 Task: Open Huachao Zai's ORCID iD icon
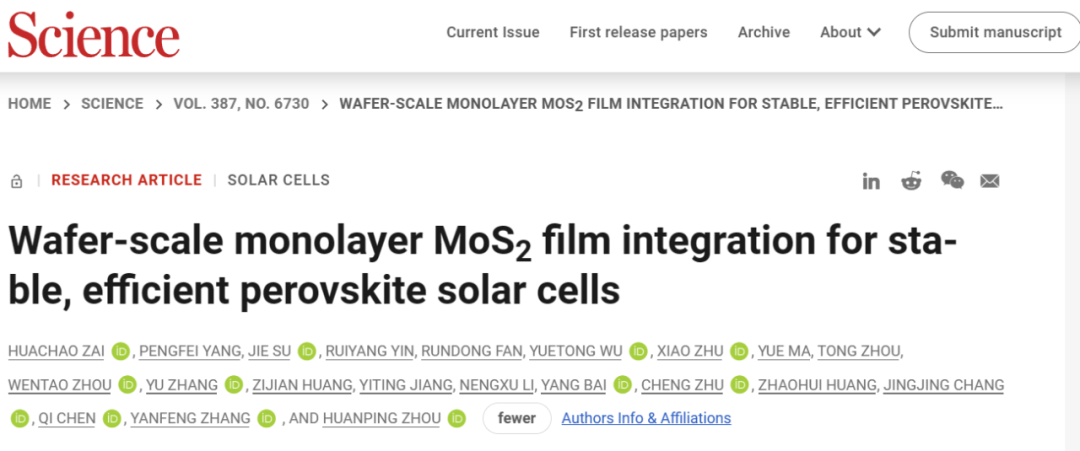coord(121,351)
